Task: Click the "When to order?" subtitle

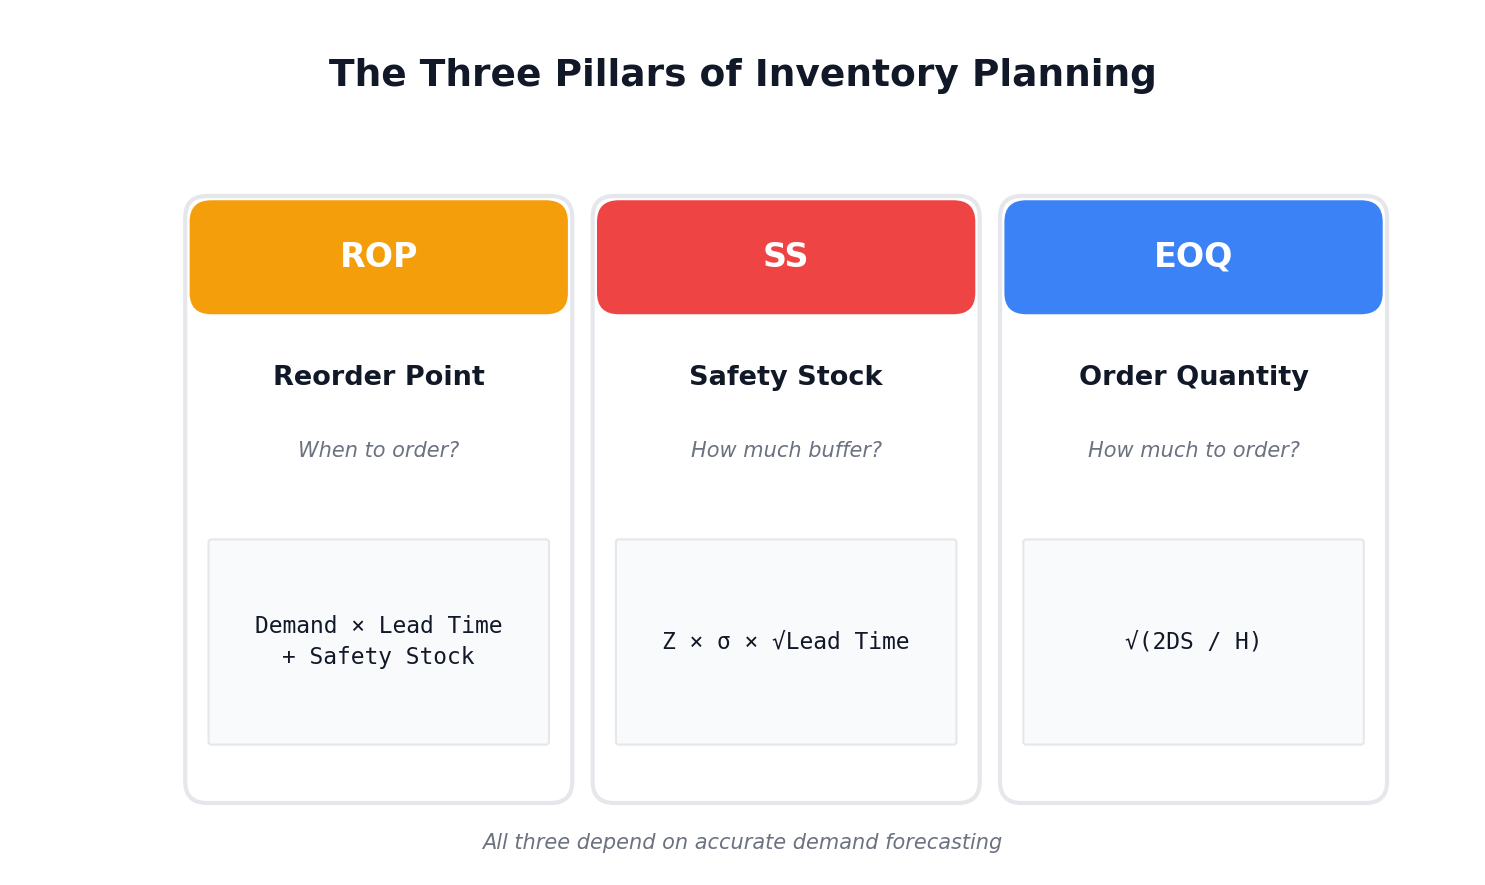Action: coord(378,451)
